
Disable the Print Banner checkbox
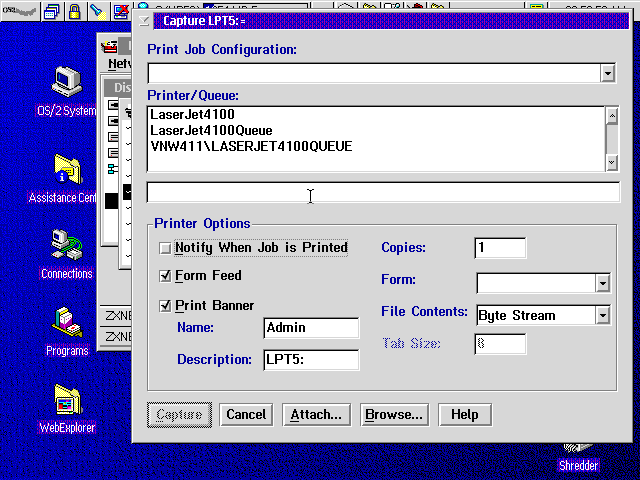(x=165, y=306)
